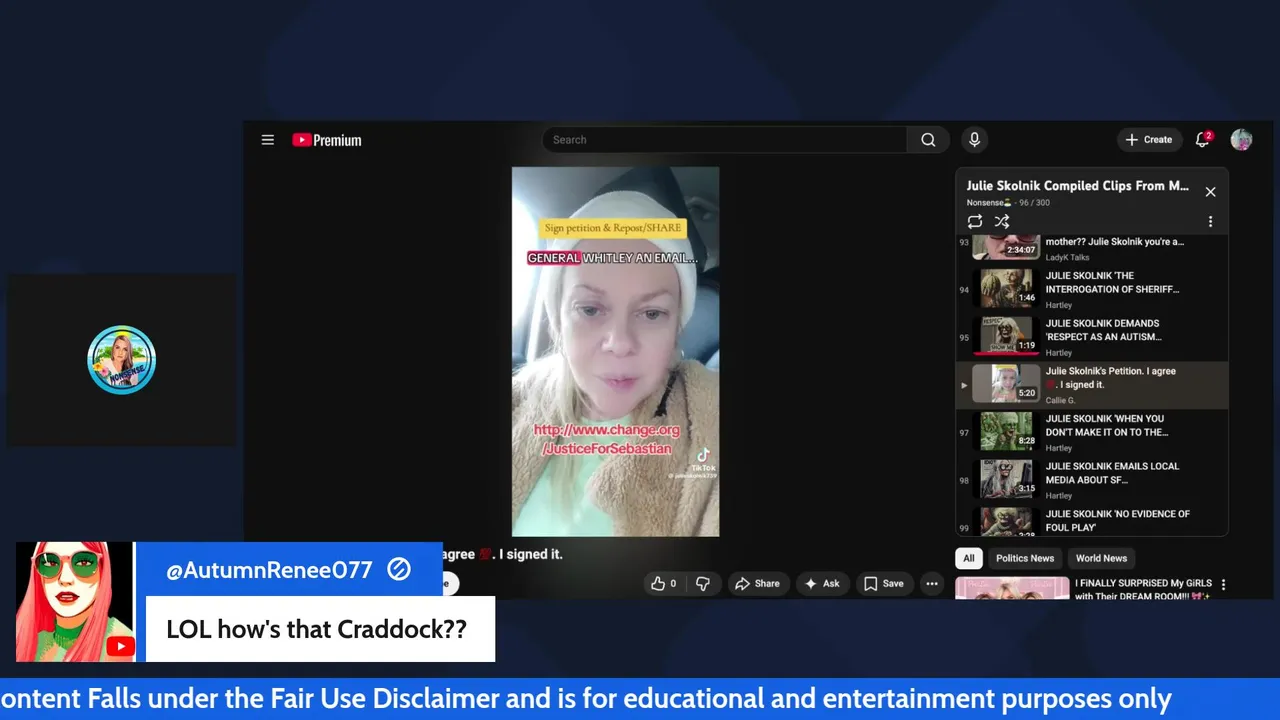Open the account avatar menu
Viewport: 1280px width, 720px height.
click(x=1242, y=140)
